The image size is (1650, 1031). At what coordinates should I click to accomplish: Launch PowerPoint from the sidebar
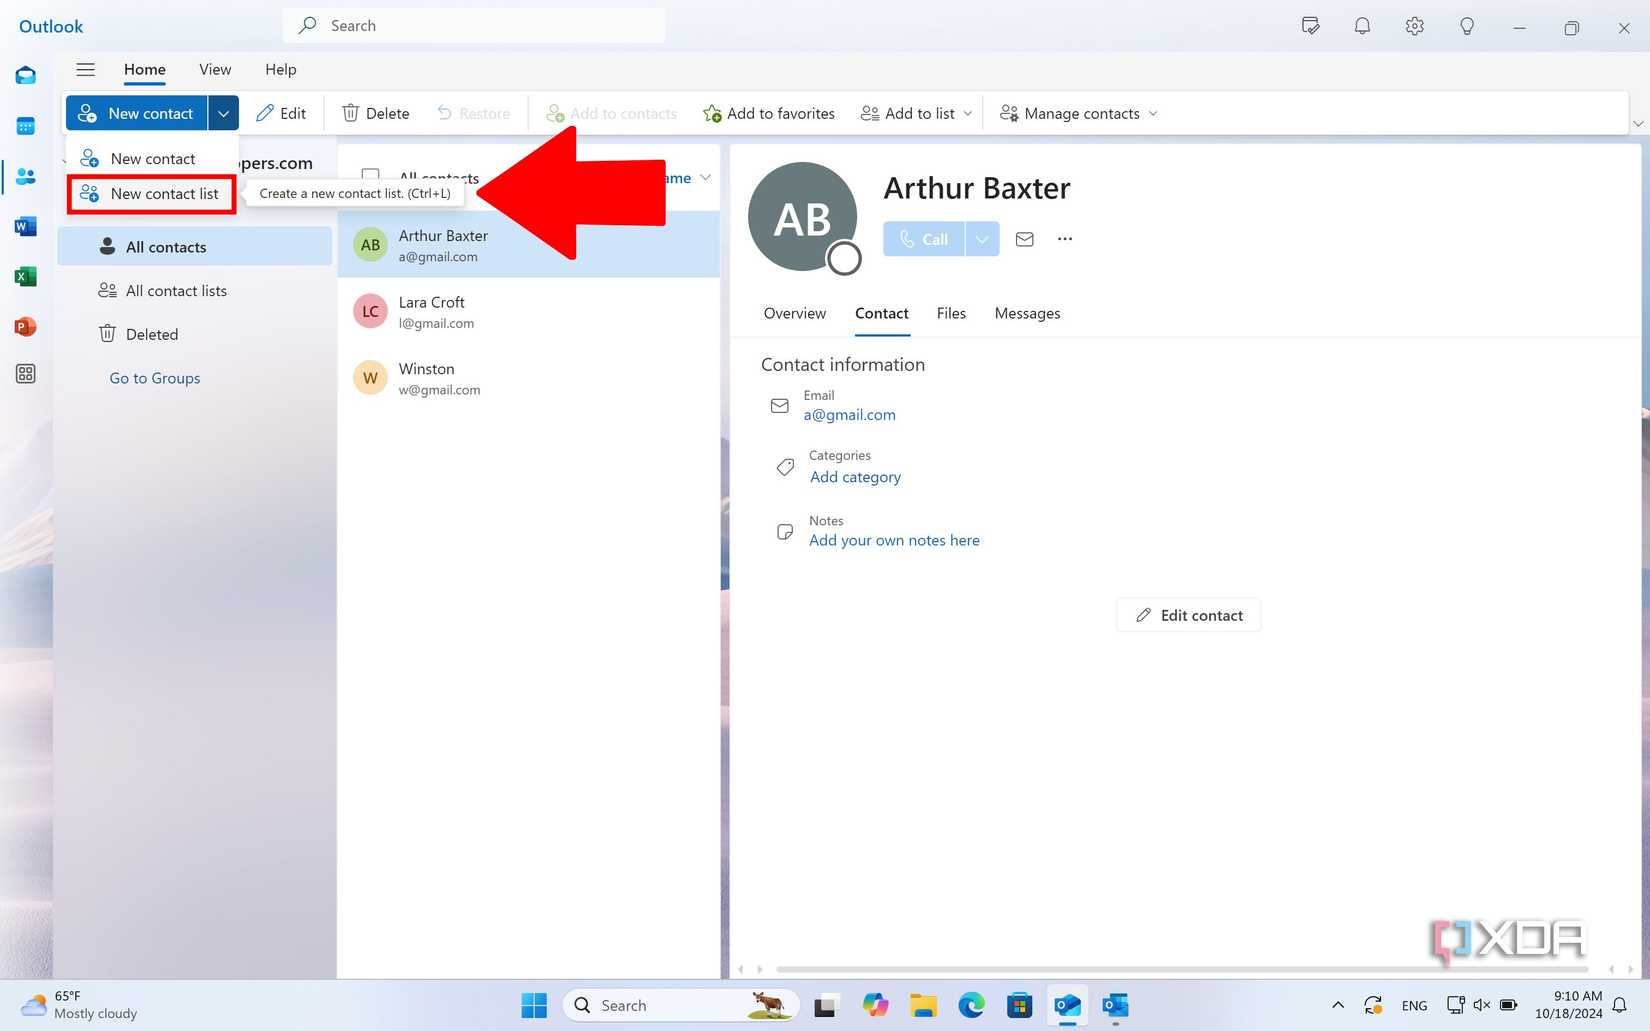click(x=25, y=326)
